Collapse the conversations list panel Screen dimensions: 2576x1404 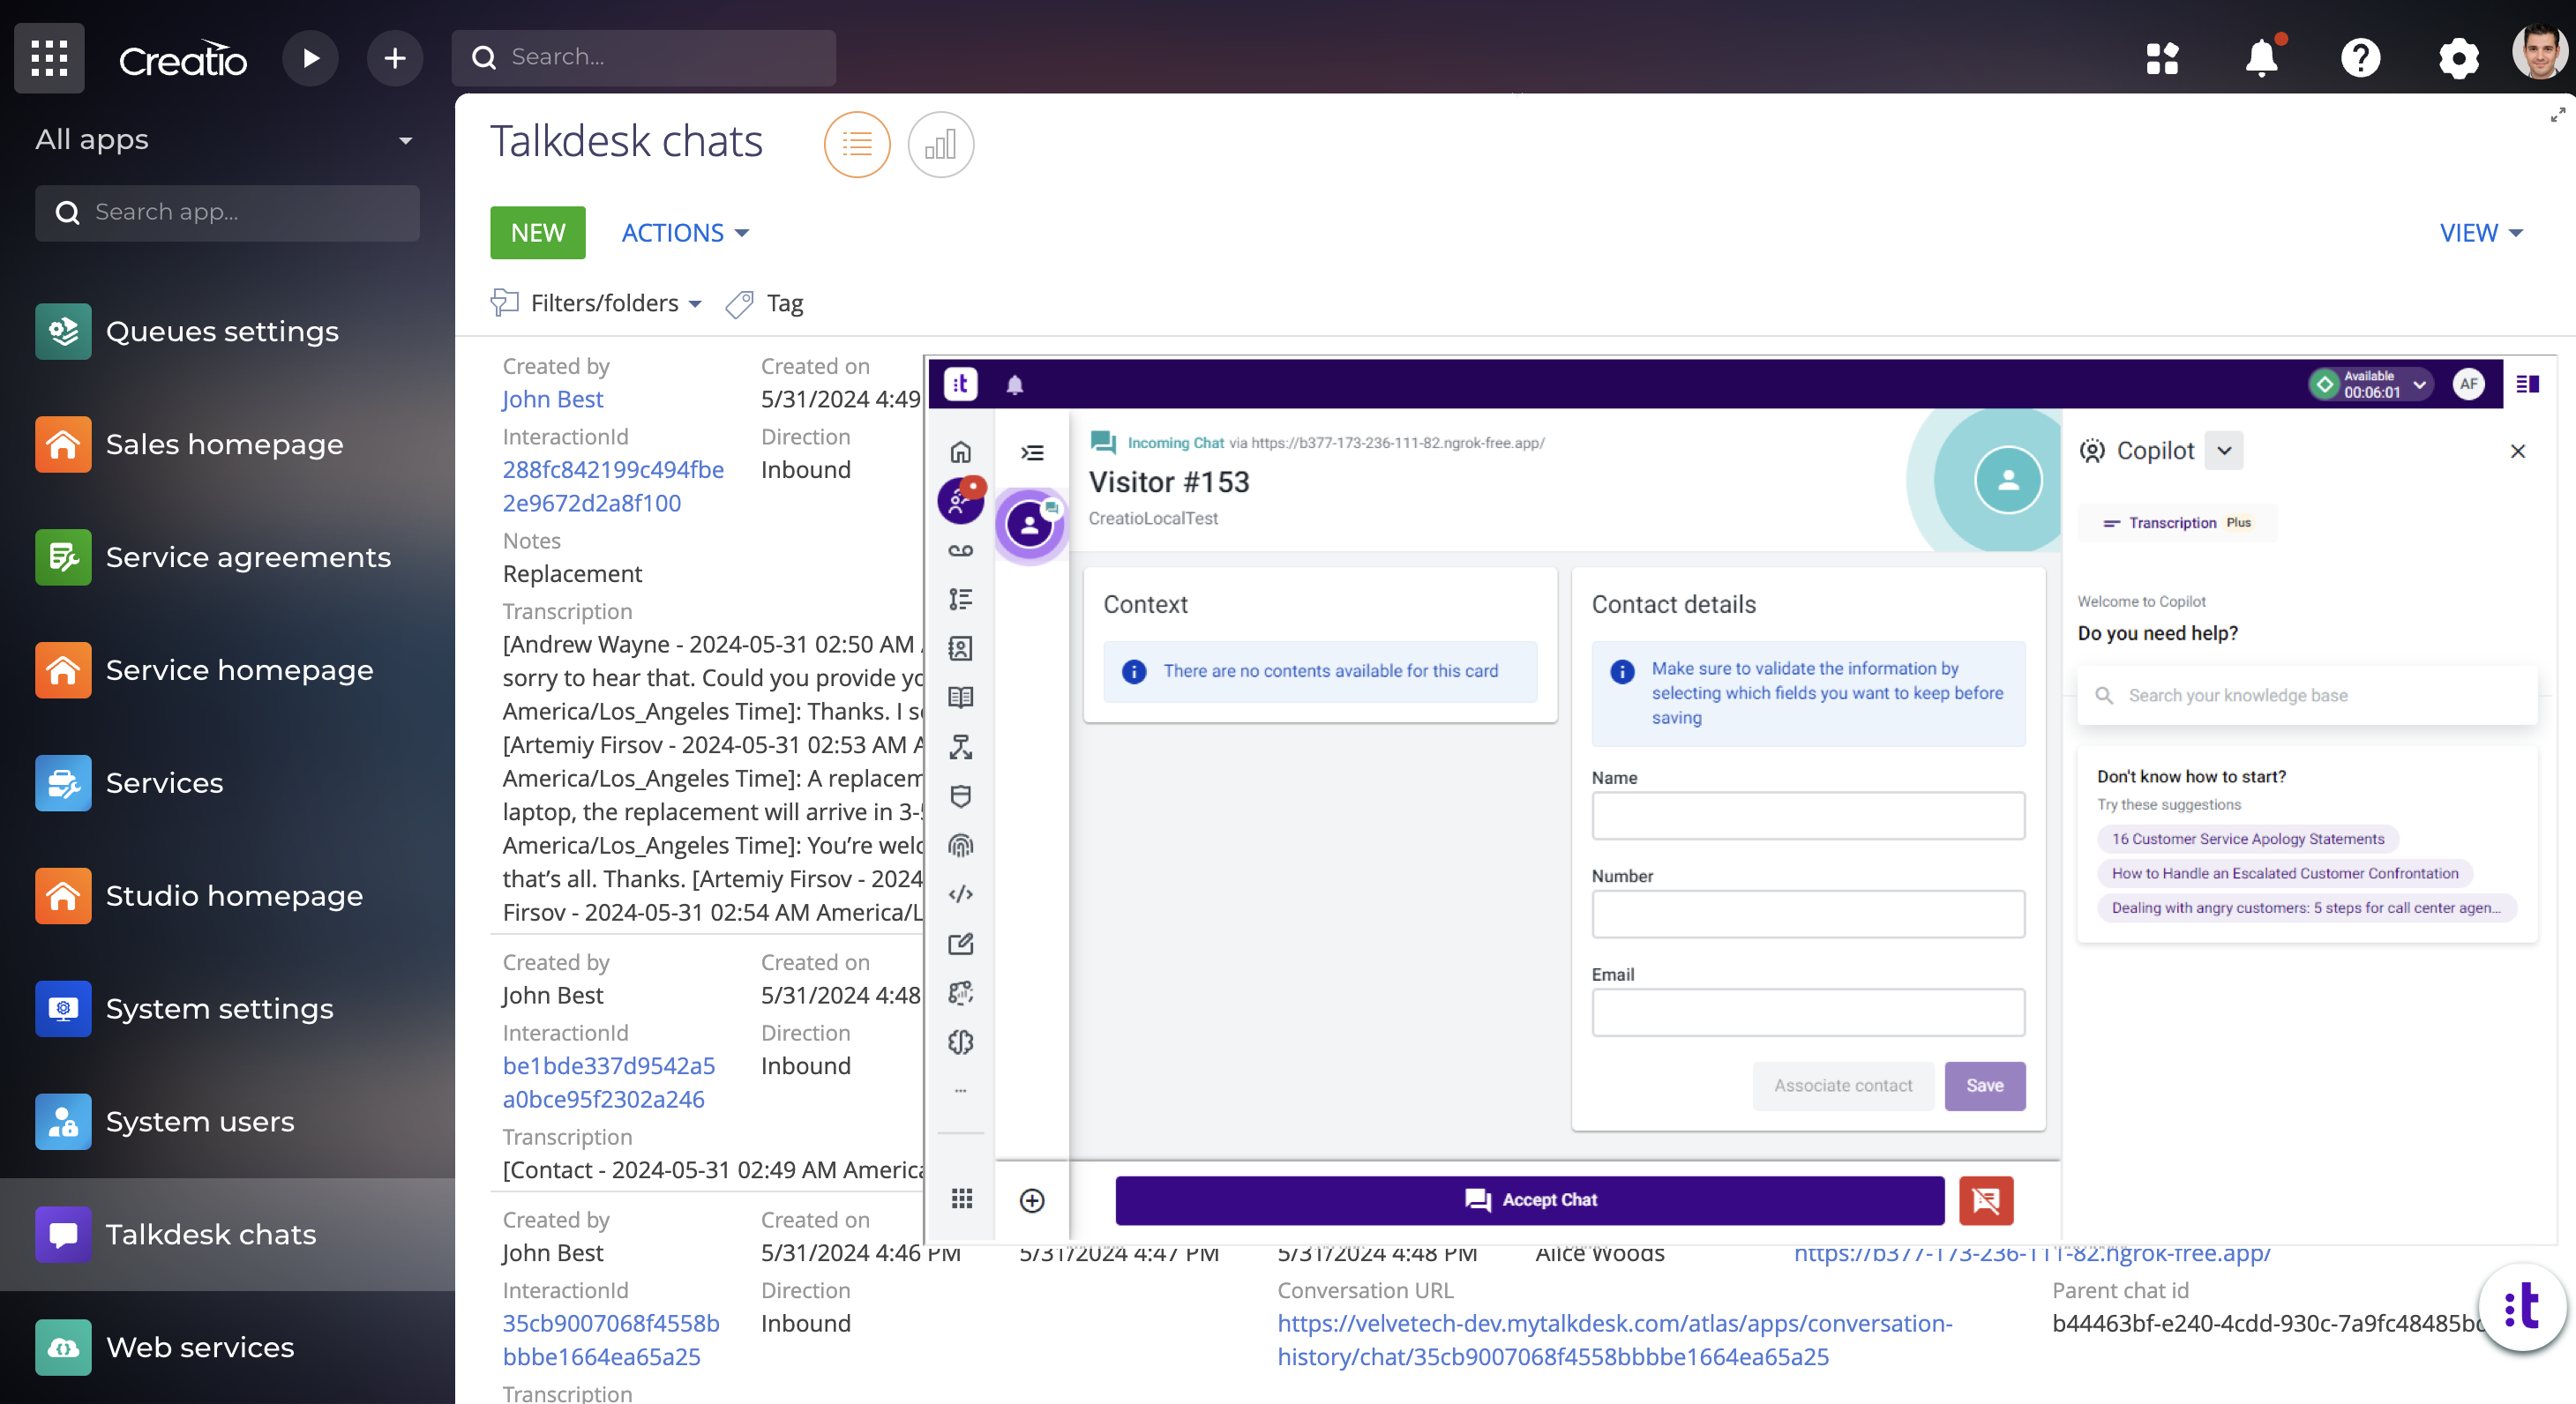pyautogui.click(x=1032, y=453)
